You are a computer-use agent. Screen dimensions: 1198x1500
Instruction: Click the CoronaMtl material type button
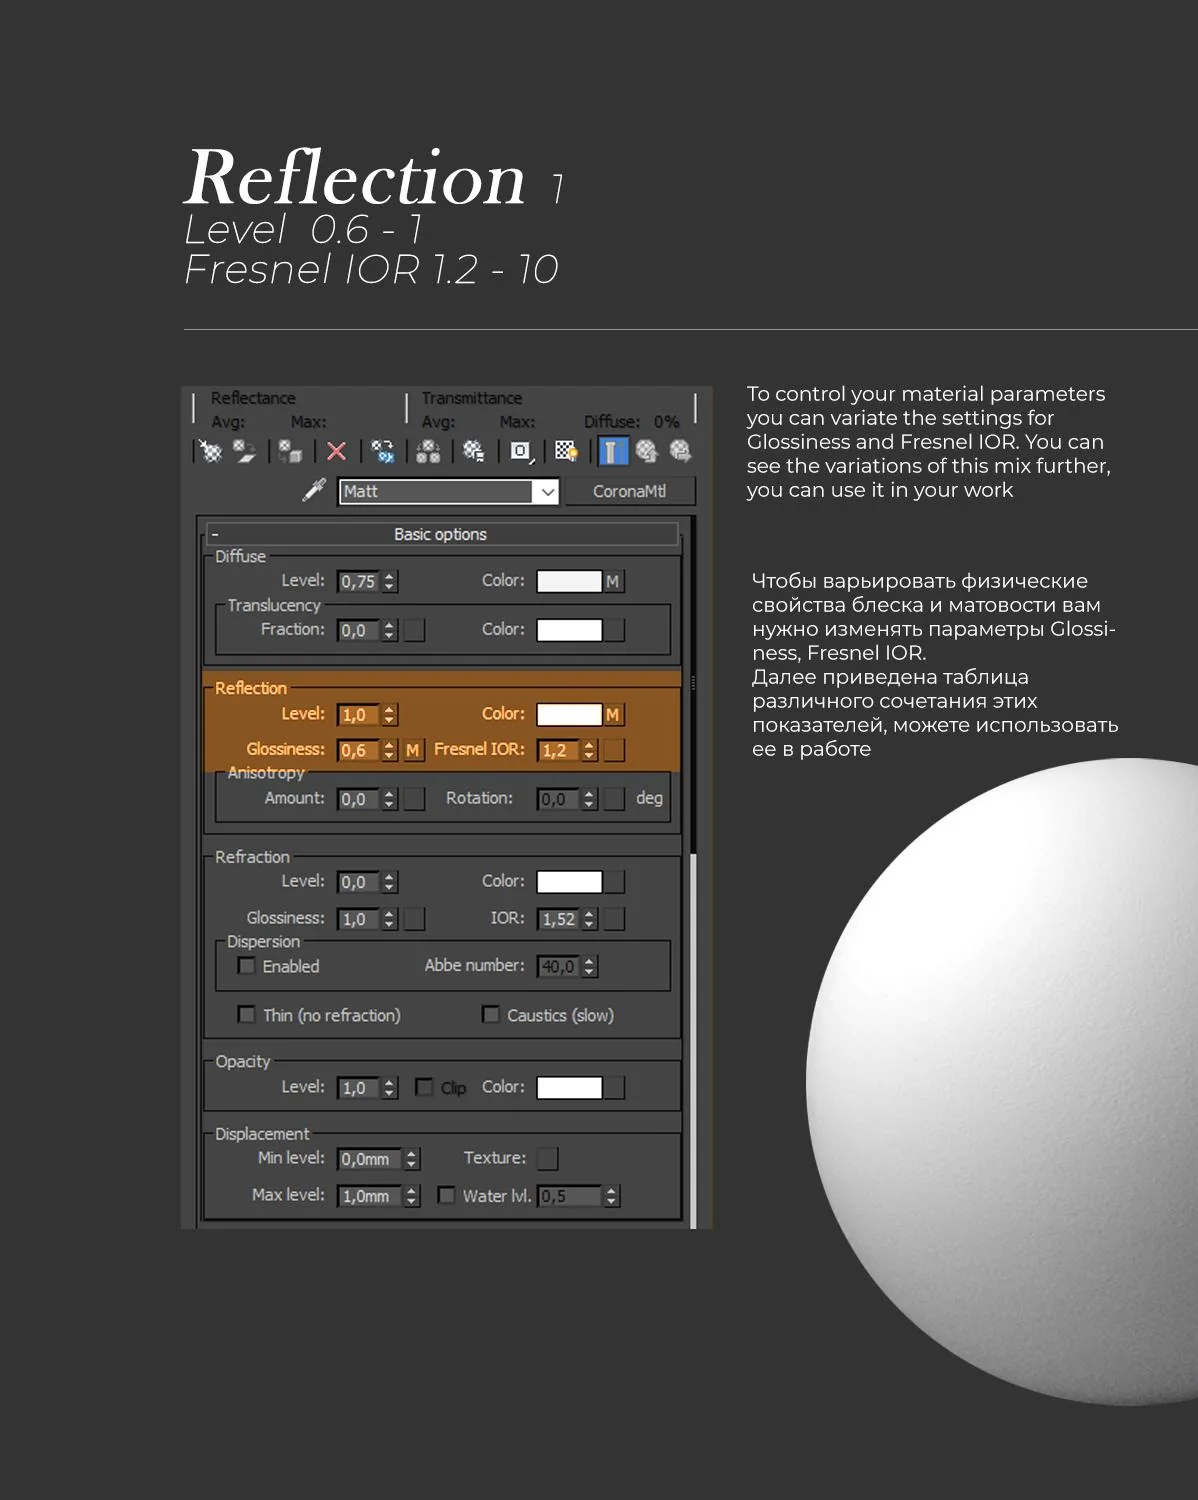coord(630,491)
